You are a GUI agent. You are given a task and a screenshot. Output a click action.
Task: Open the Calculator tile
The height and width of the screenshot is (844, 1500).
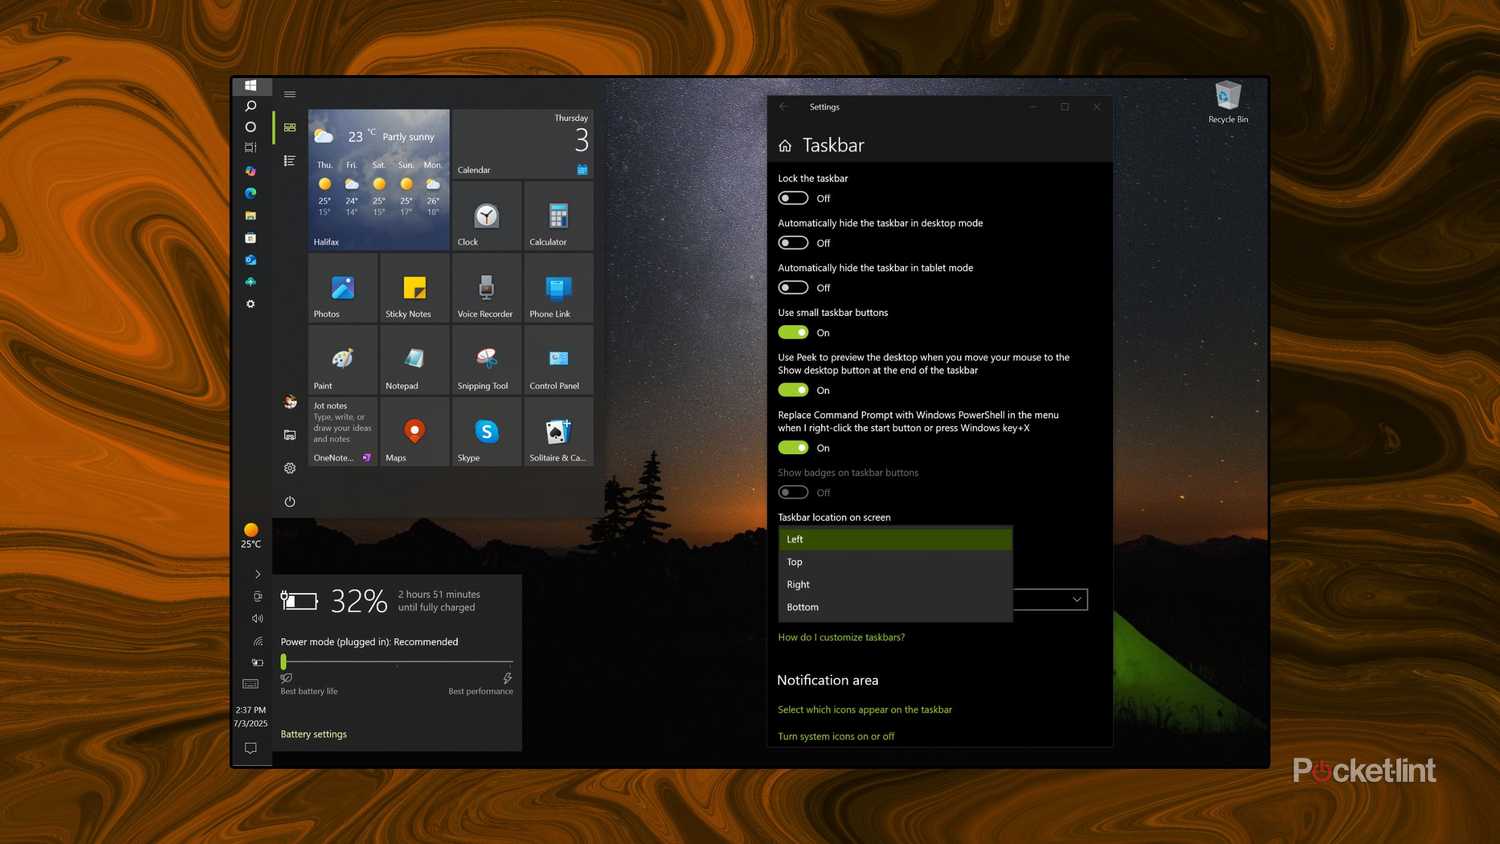[556, 215]
